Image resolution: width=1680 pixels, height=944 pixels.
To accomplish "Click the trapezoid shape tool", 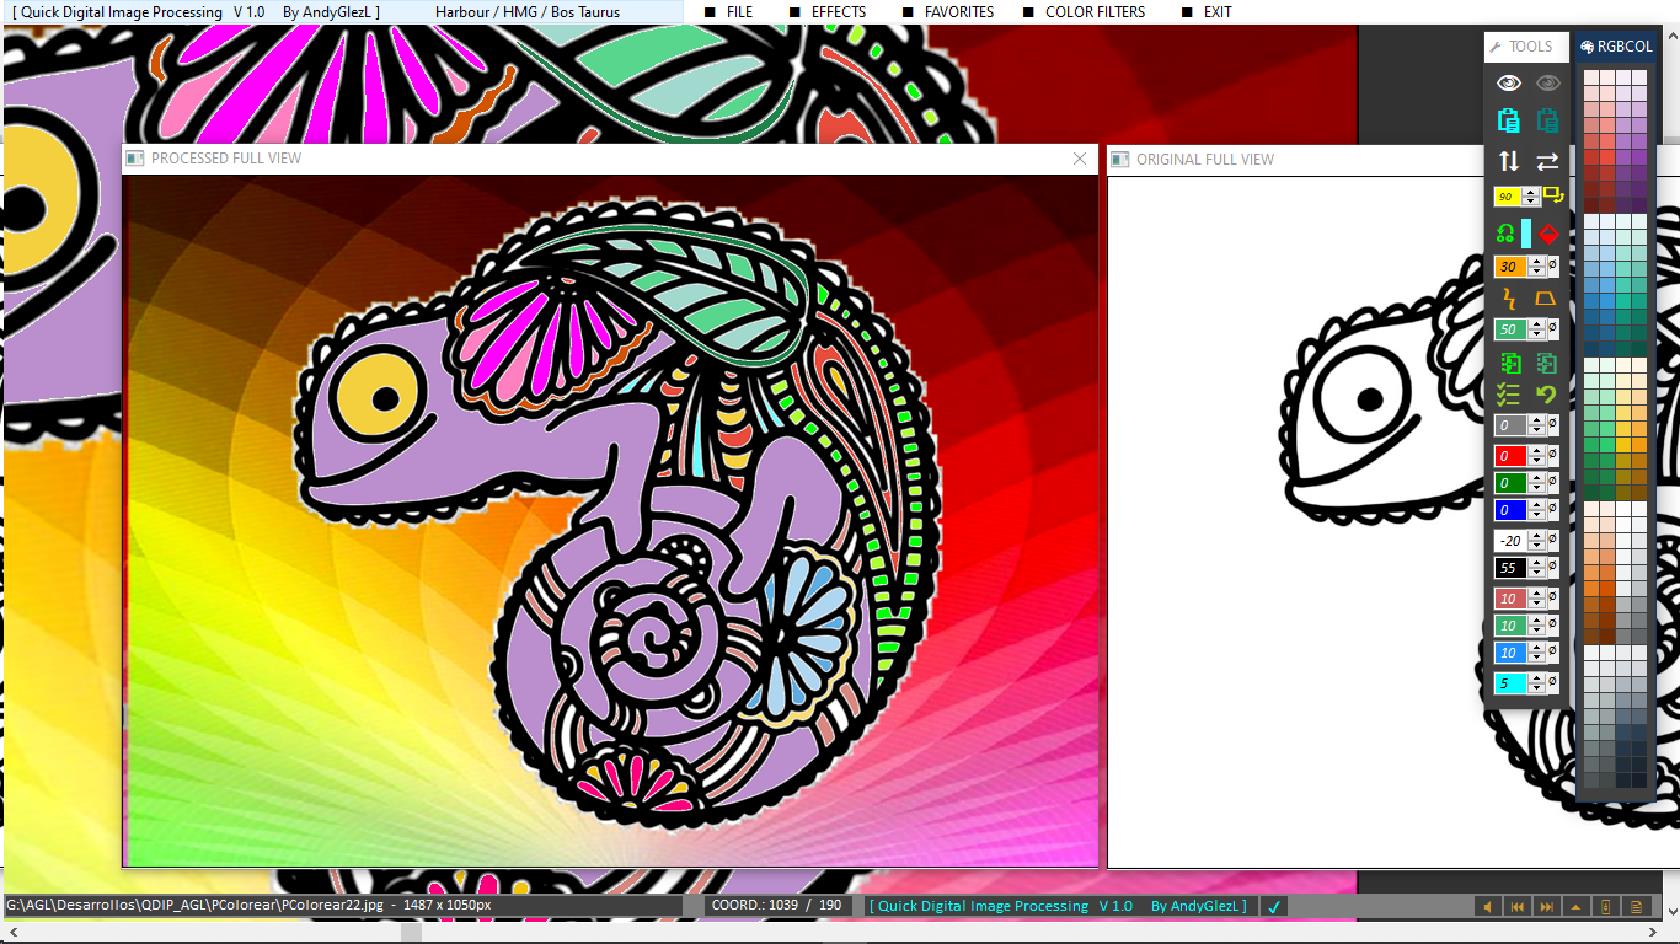I will 1544,298.
